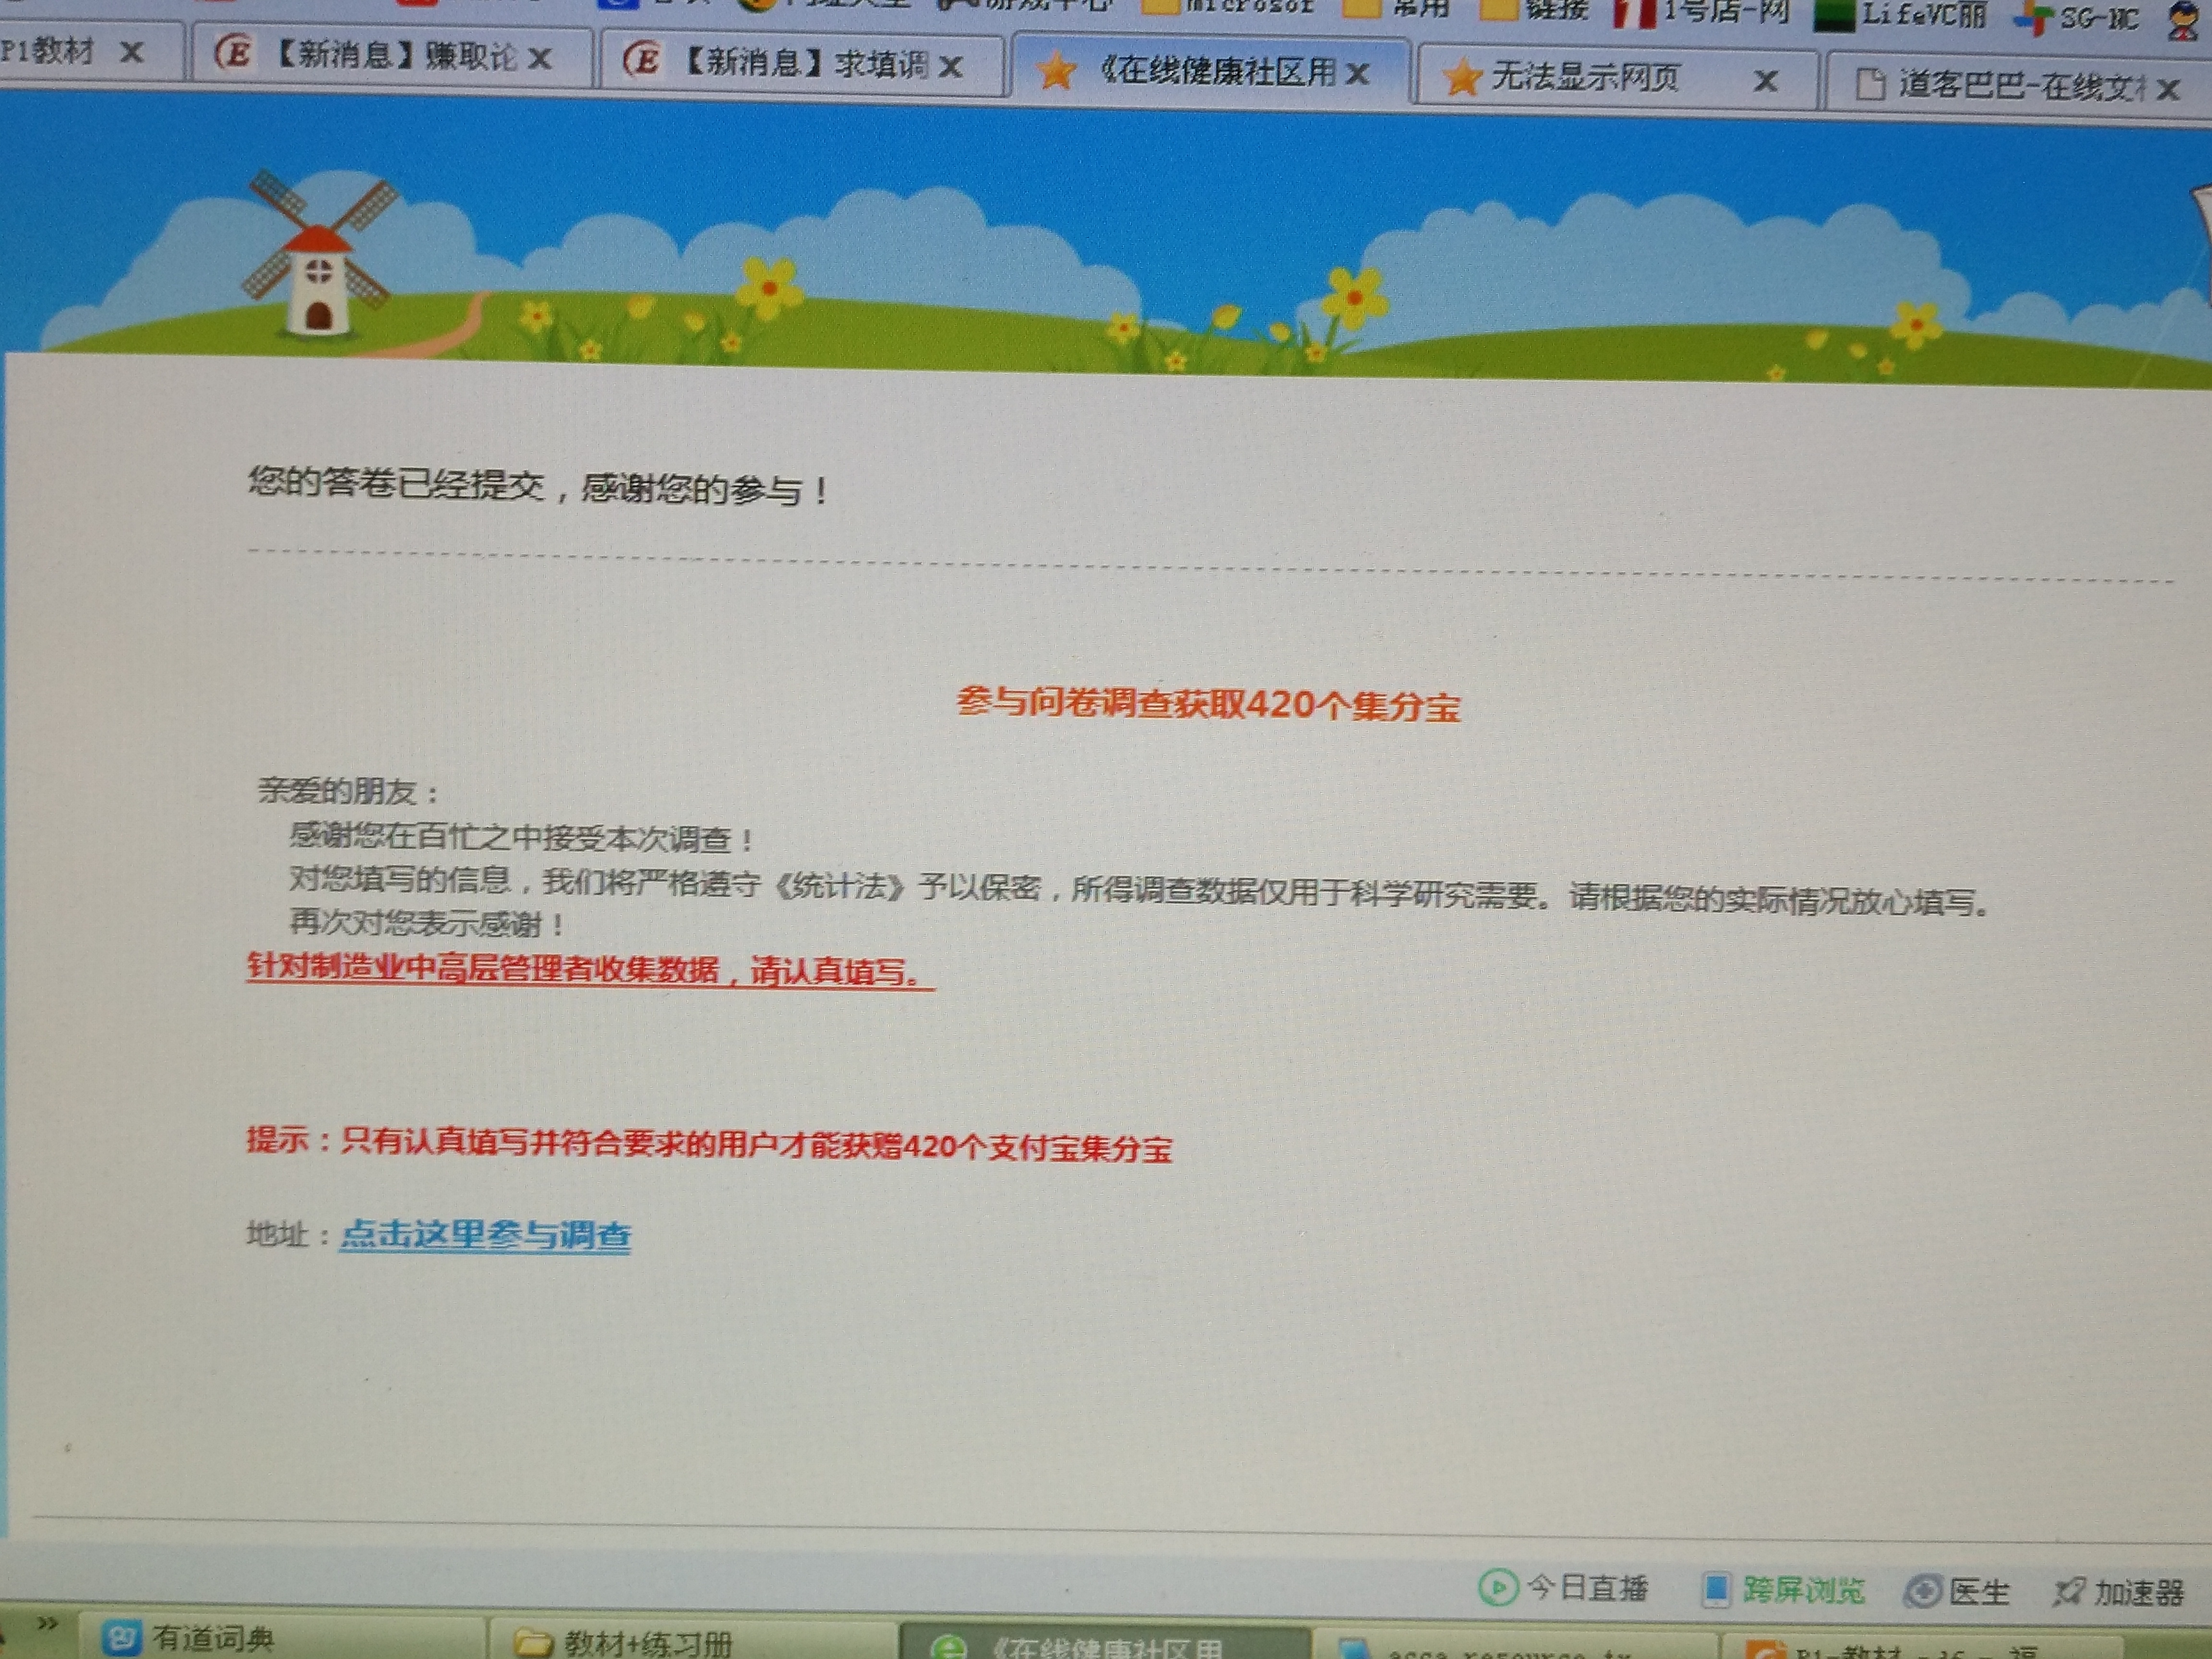The width and height of the screenshot is (2212, 1659).
Task: Click the LifeVC bookmark icon
Action: coord(1835,16)
